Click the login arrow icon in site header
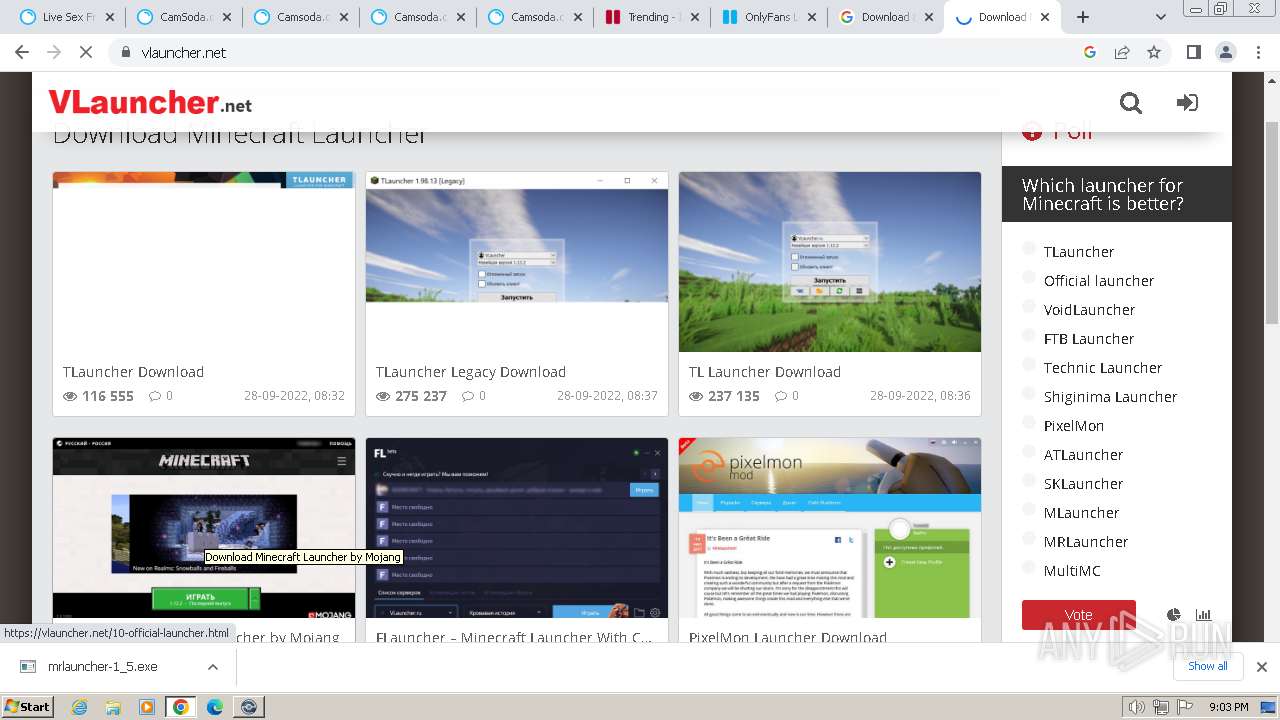The image size is (1280, 720). (1187, 103)
